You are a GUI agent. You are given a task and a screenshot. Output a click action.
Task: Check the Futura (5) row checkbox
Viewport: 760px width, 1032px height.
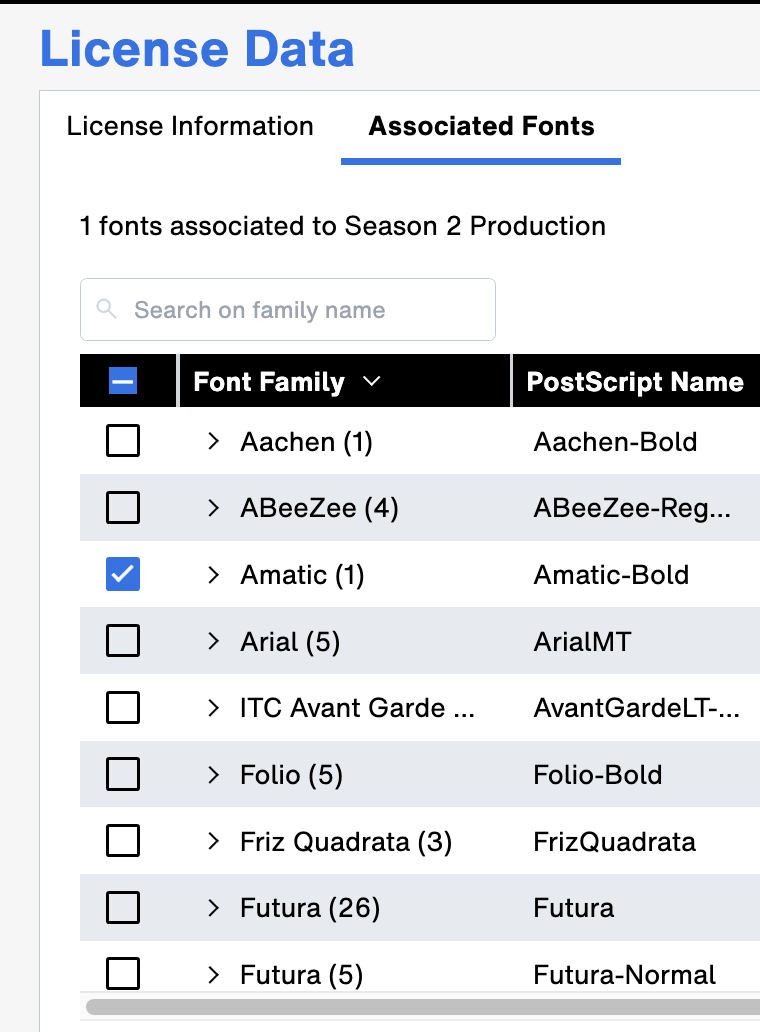[x=123, y=973]
